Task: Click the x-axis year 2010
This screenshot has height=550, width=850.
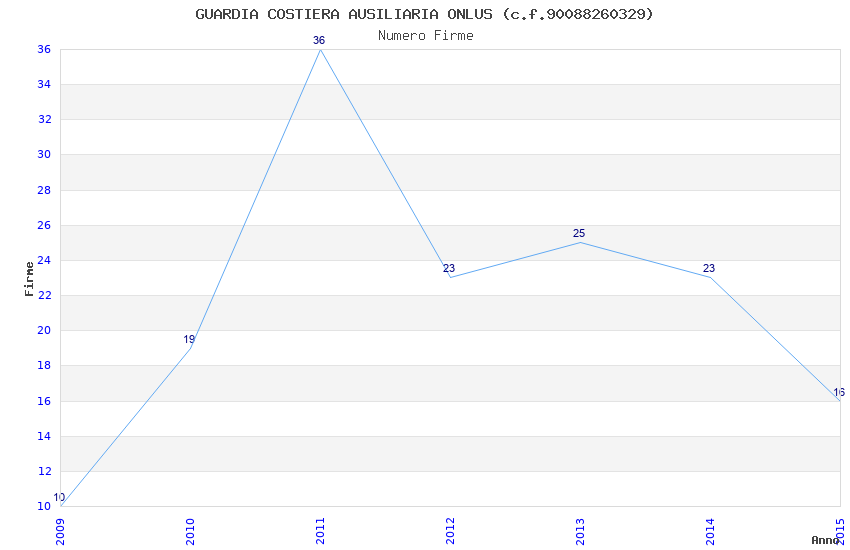Action: (190, 532)
